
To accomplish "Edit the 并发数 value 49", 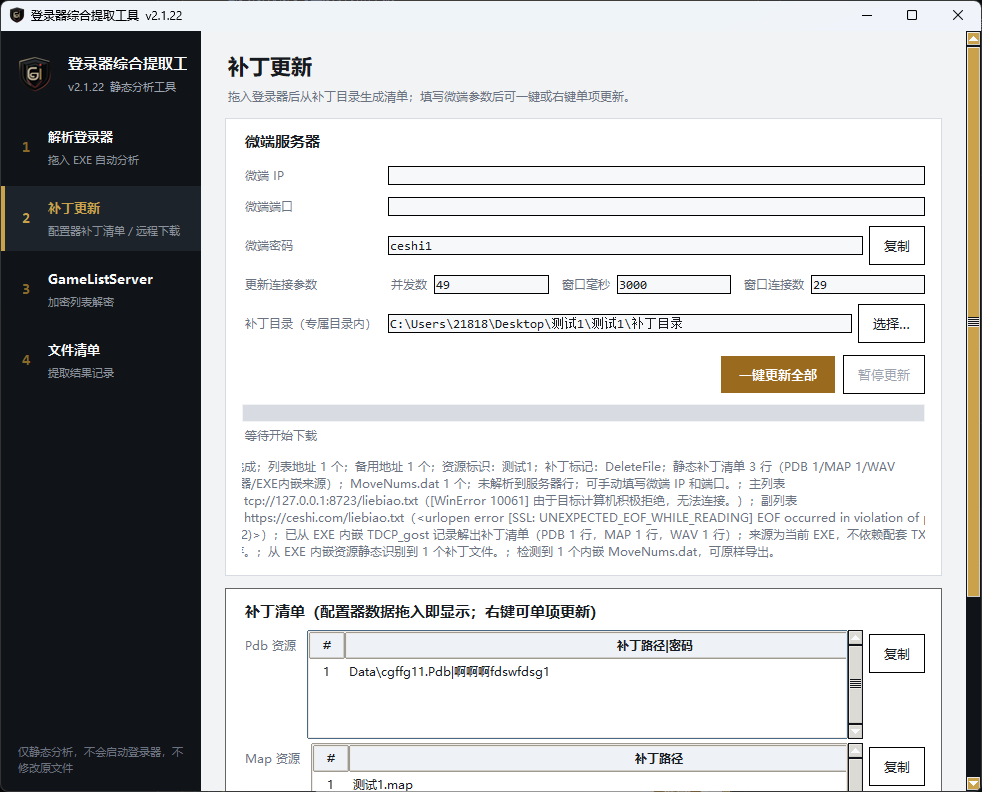I will click(x=491, y=284).
